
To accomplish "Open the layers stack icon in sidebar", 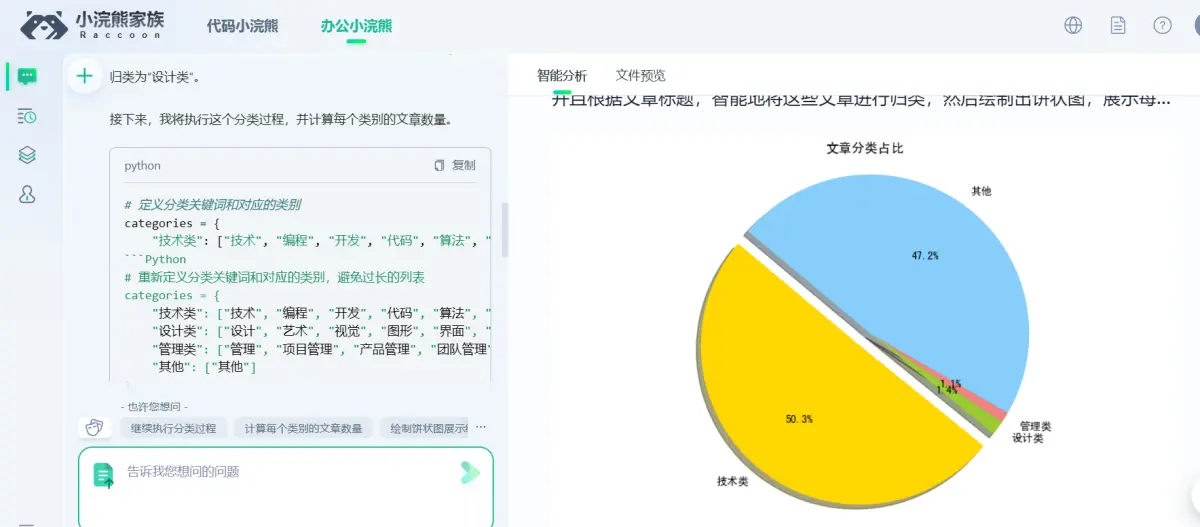I will click(x=27, y=155).
